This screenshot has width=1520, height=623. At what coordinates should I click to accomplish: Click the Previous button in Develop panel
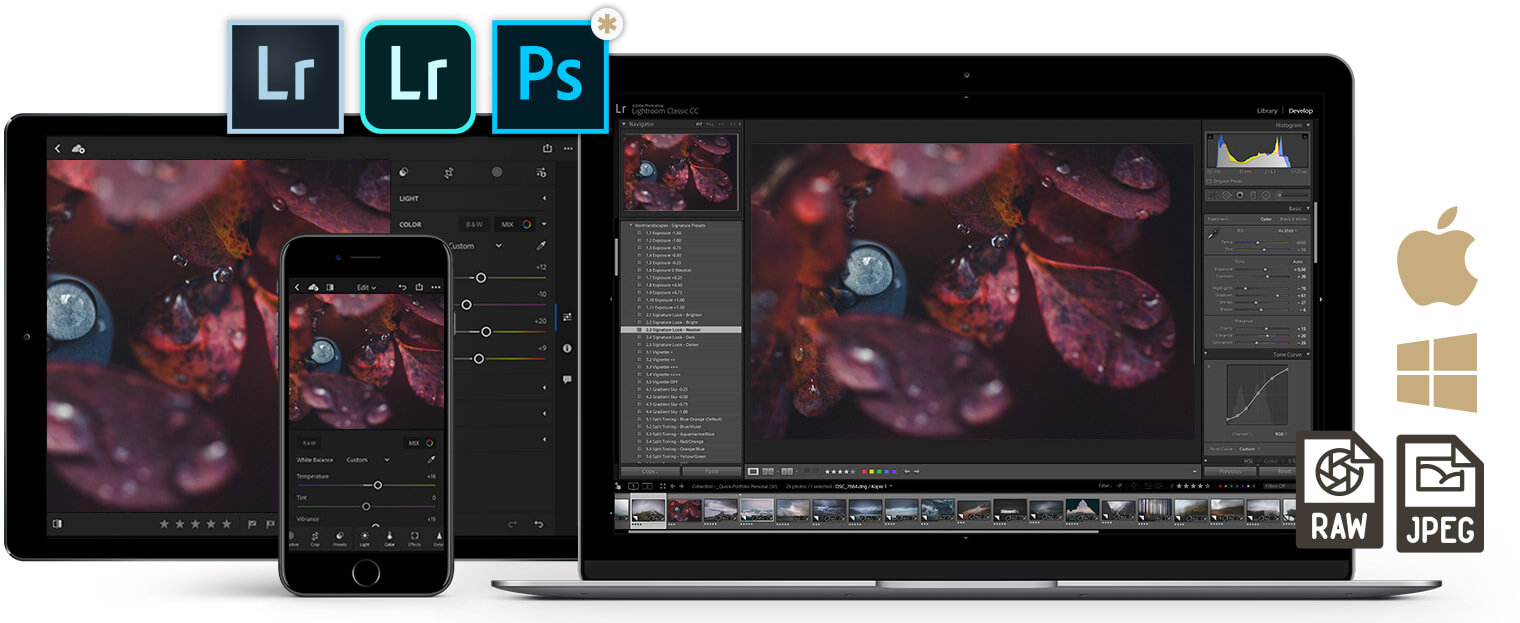tap(1230, 471)
